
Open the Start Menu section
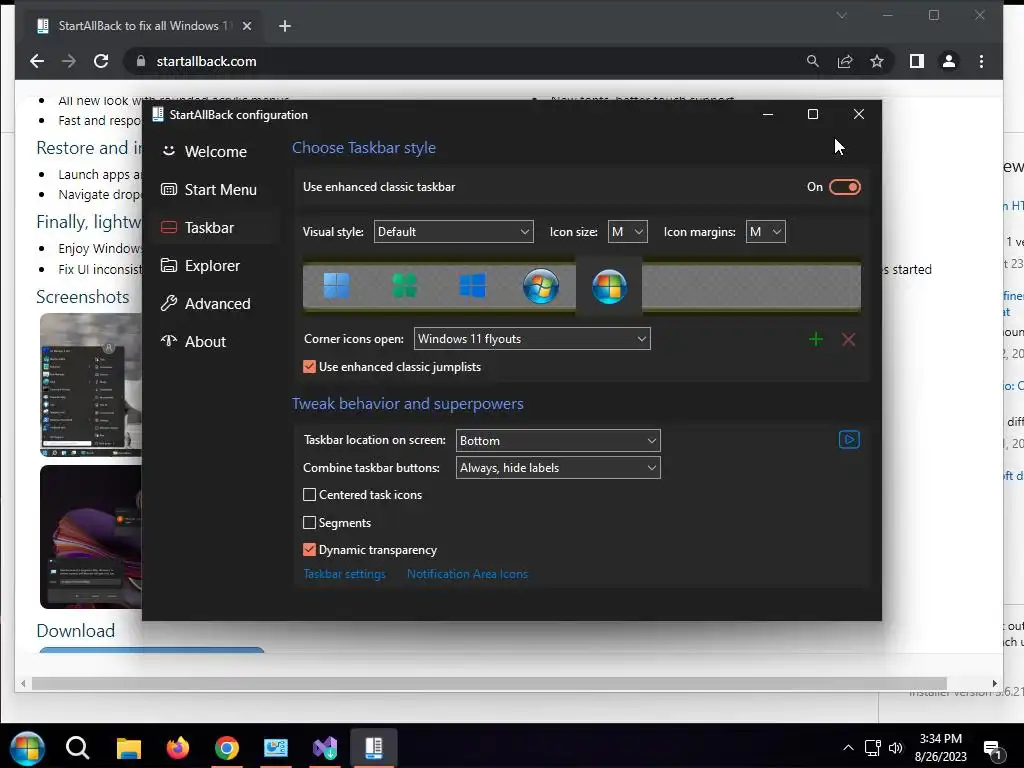coord(216,189)
